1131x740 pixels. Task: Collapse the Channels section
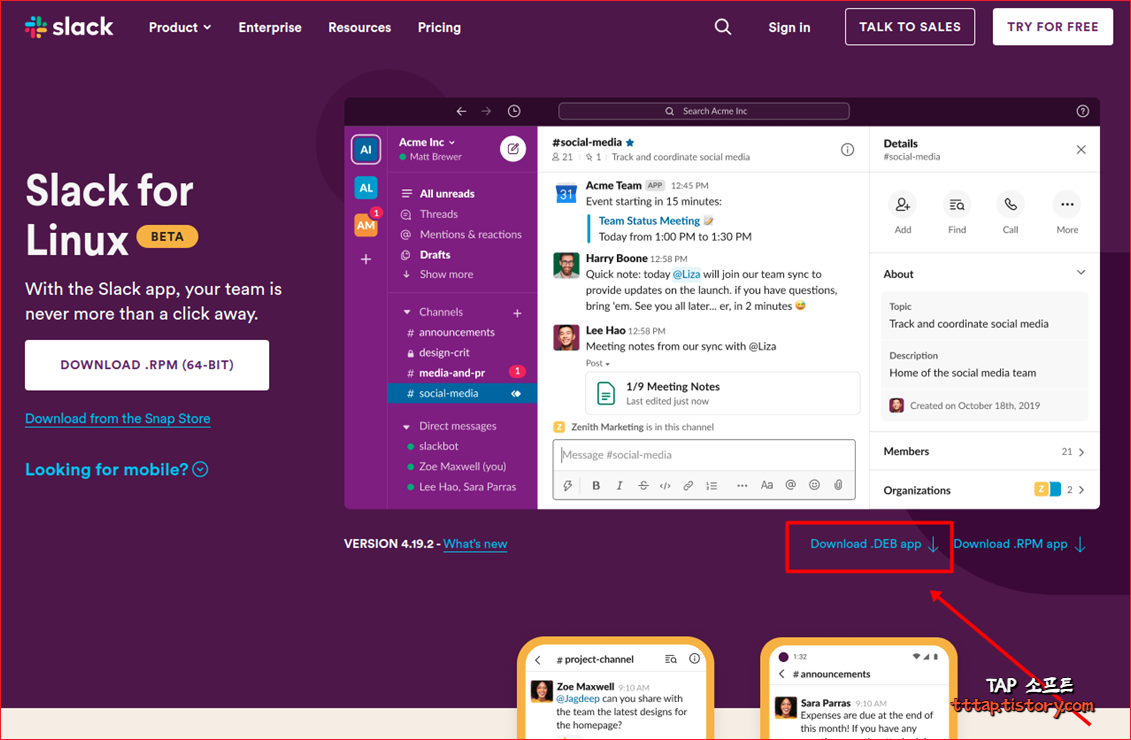click(407, 312)
